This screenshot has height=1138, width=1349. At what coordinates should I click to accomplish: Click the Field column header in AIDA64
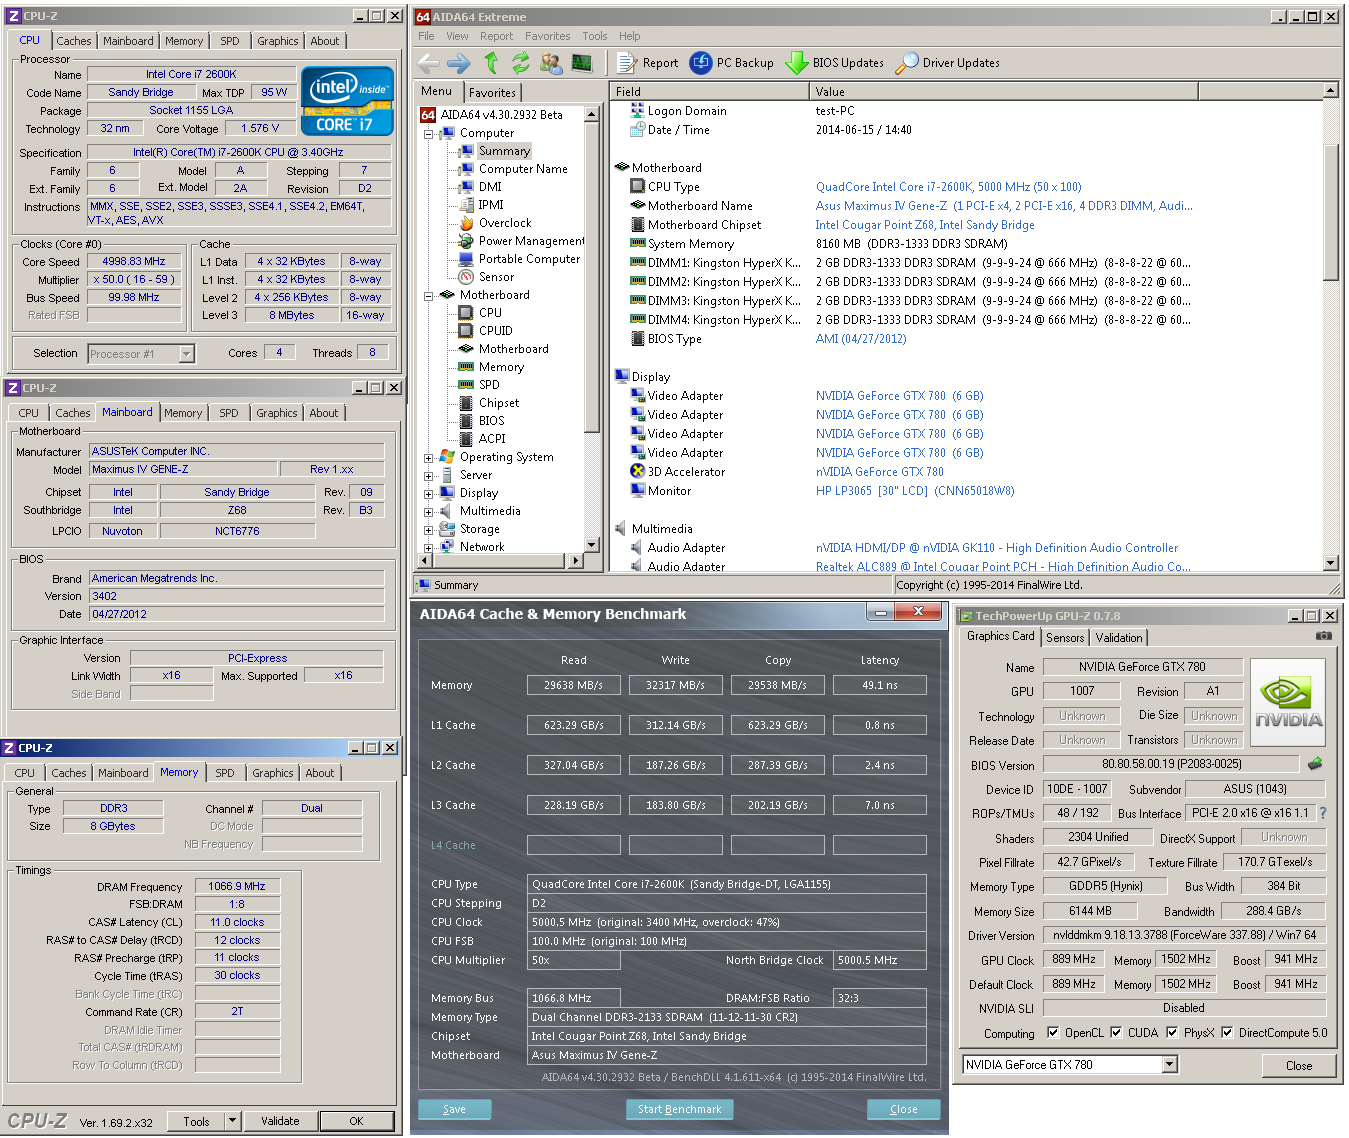click(x=709, y=91)
